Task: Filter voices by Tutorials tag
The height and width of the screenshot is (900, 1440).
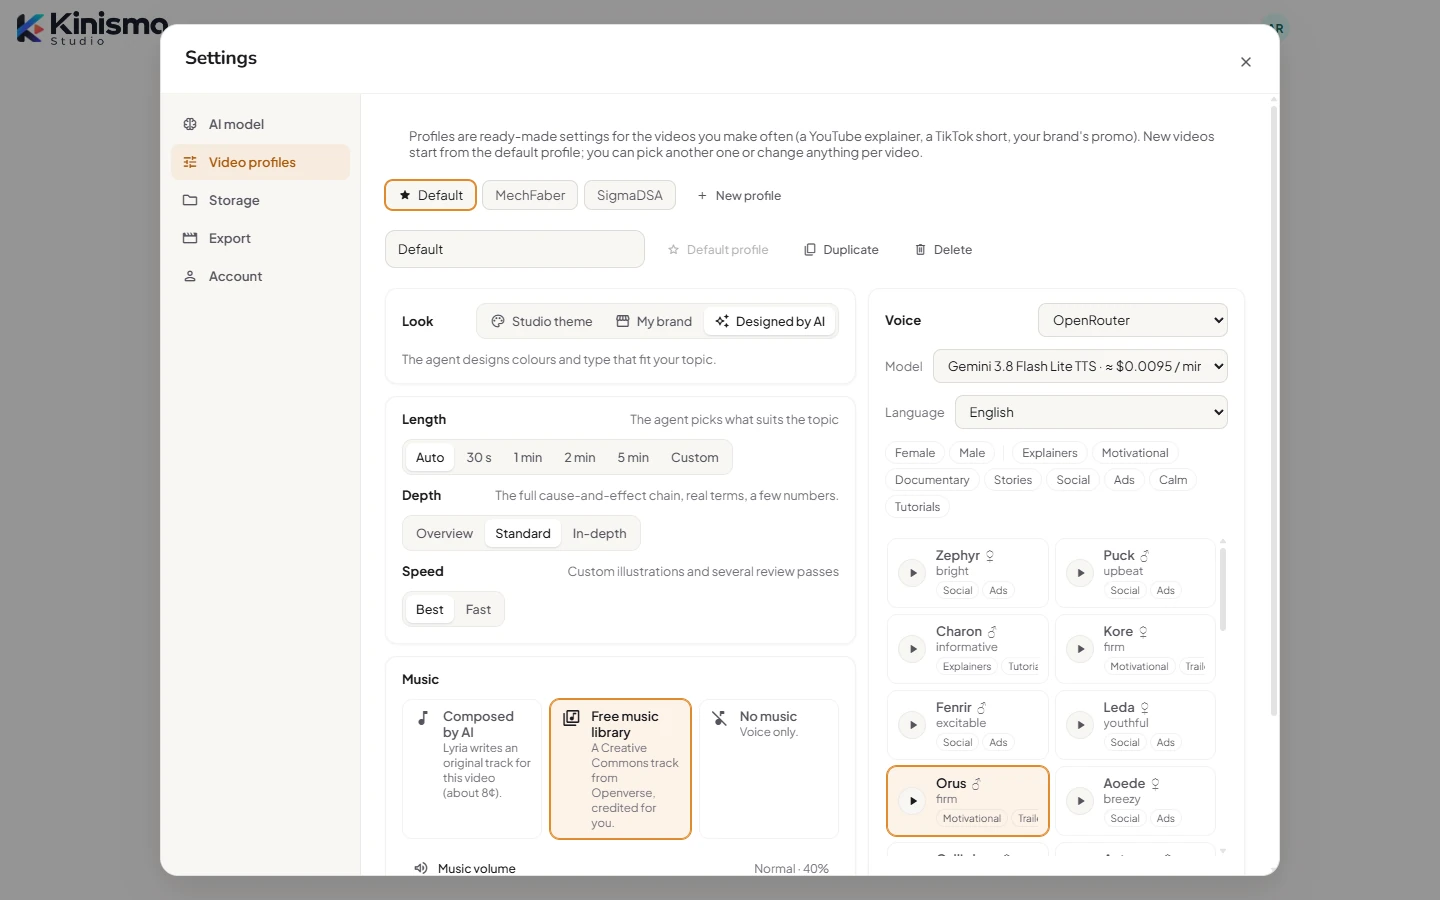Action: click(917, 507)
